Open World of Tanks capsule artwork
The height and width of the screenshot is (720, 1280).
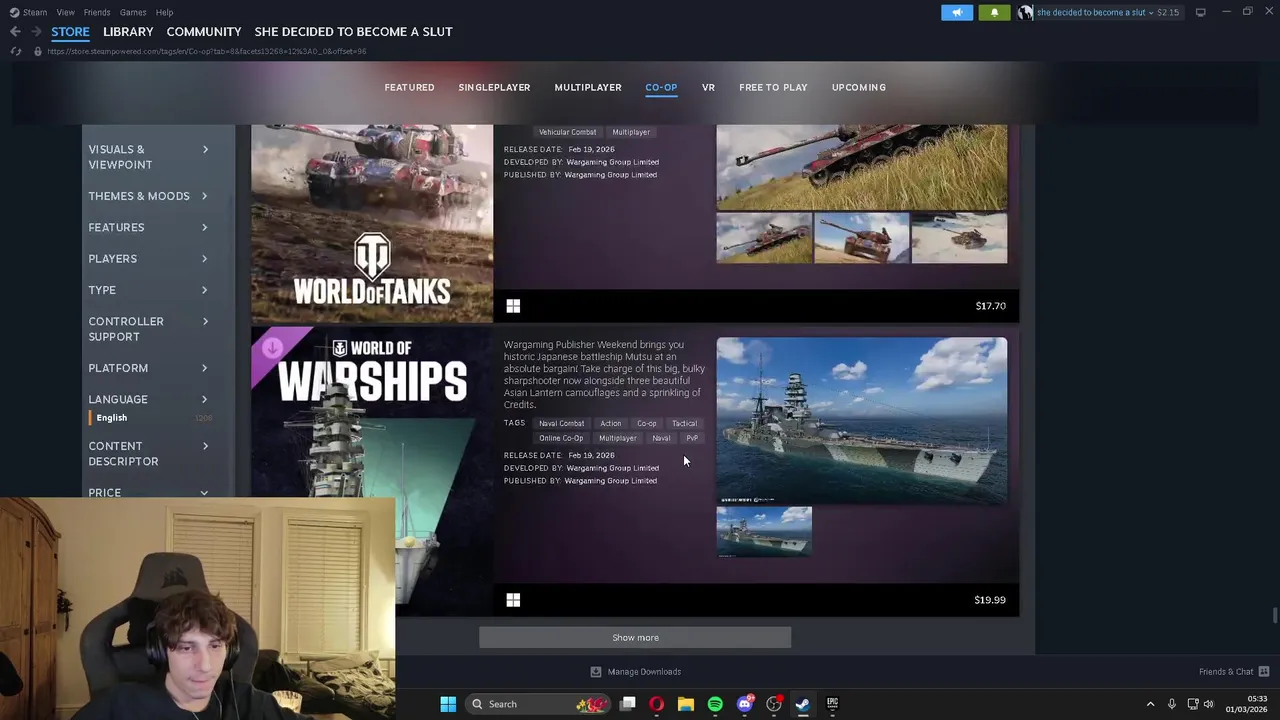[372, 223]
